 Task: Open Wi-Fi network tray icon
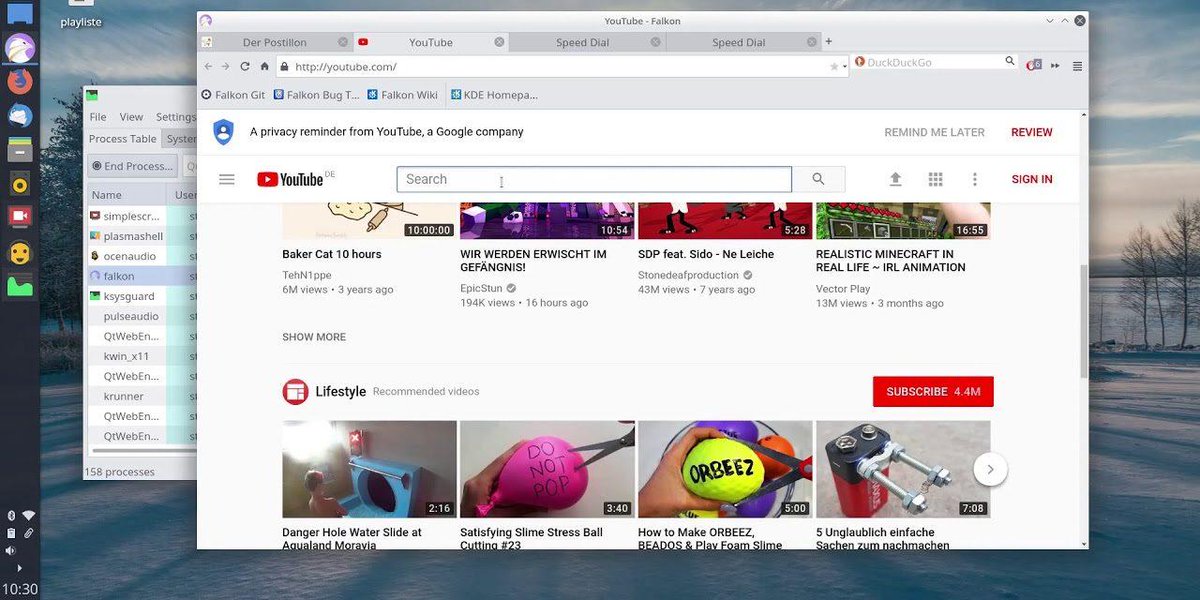[29, 515]
